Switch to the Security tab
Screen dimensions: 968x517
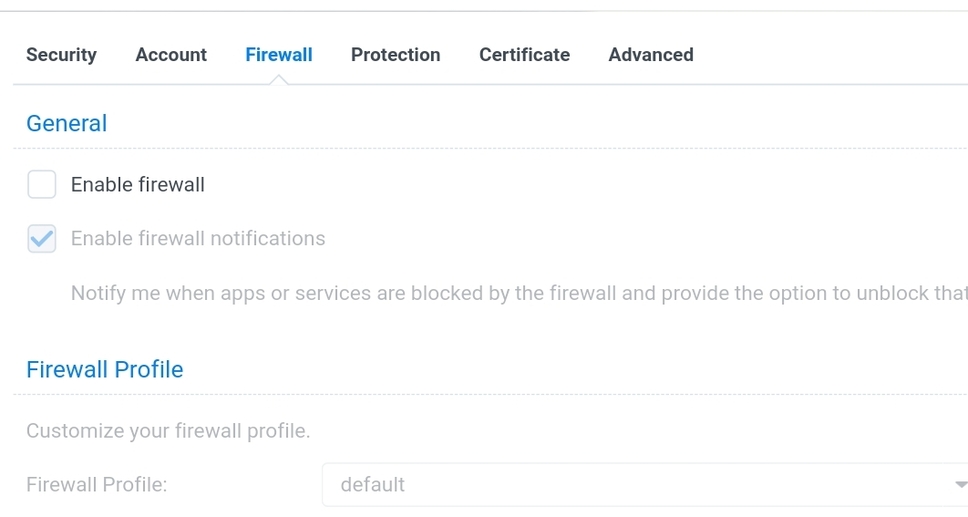pos(61,55)
